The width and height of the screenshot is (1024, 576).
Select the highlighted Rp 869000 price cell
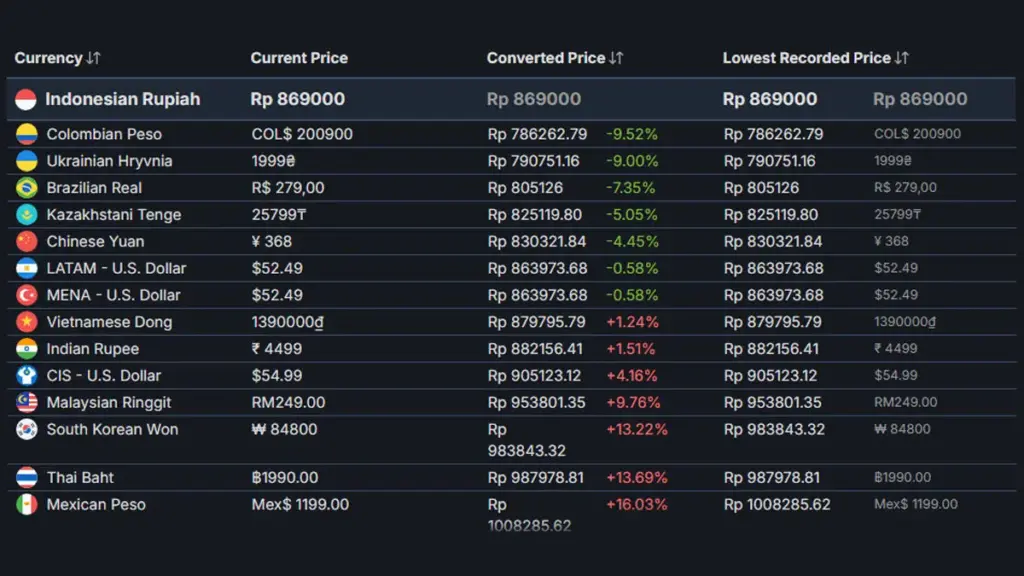(294, 99)
